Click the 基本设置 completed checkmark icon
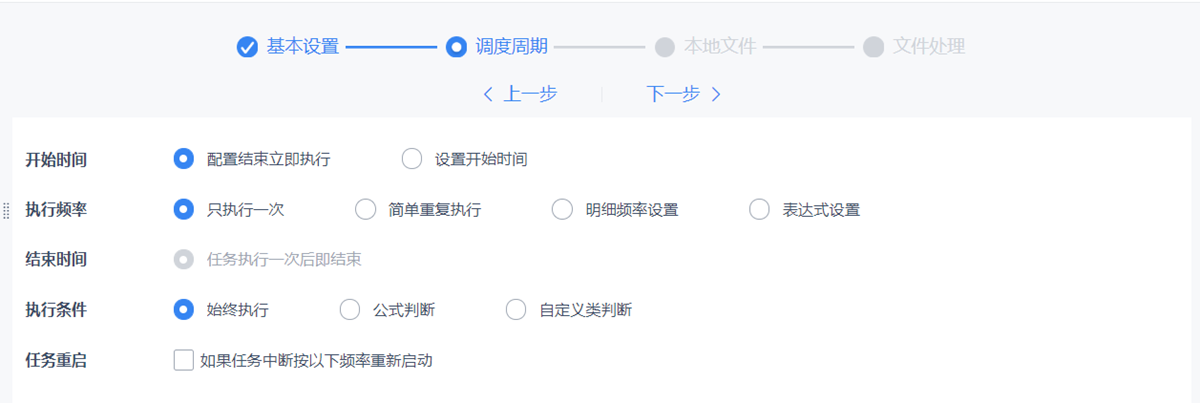This screenshot has width=1200, height=403. (x=247, y=47)
